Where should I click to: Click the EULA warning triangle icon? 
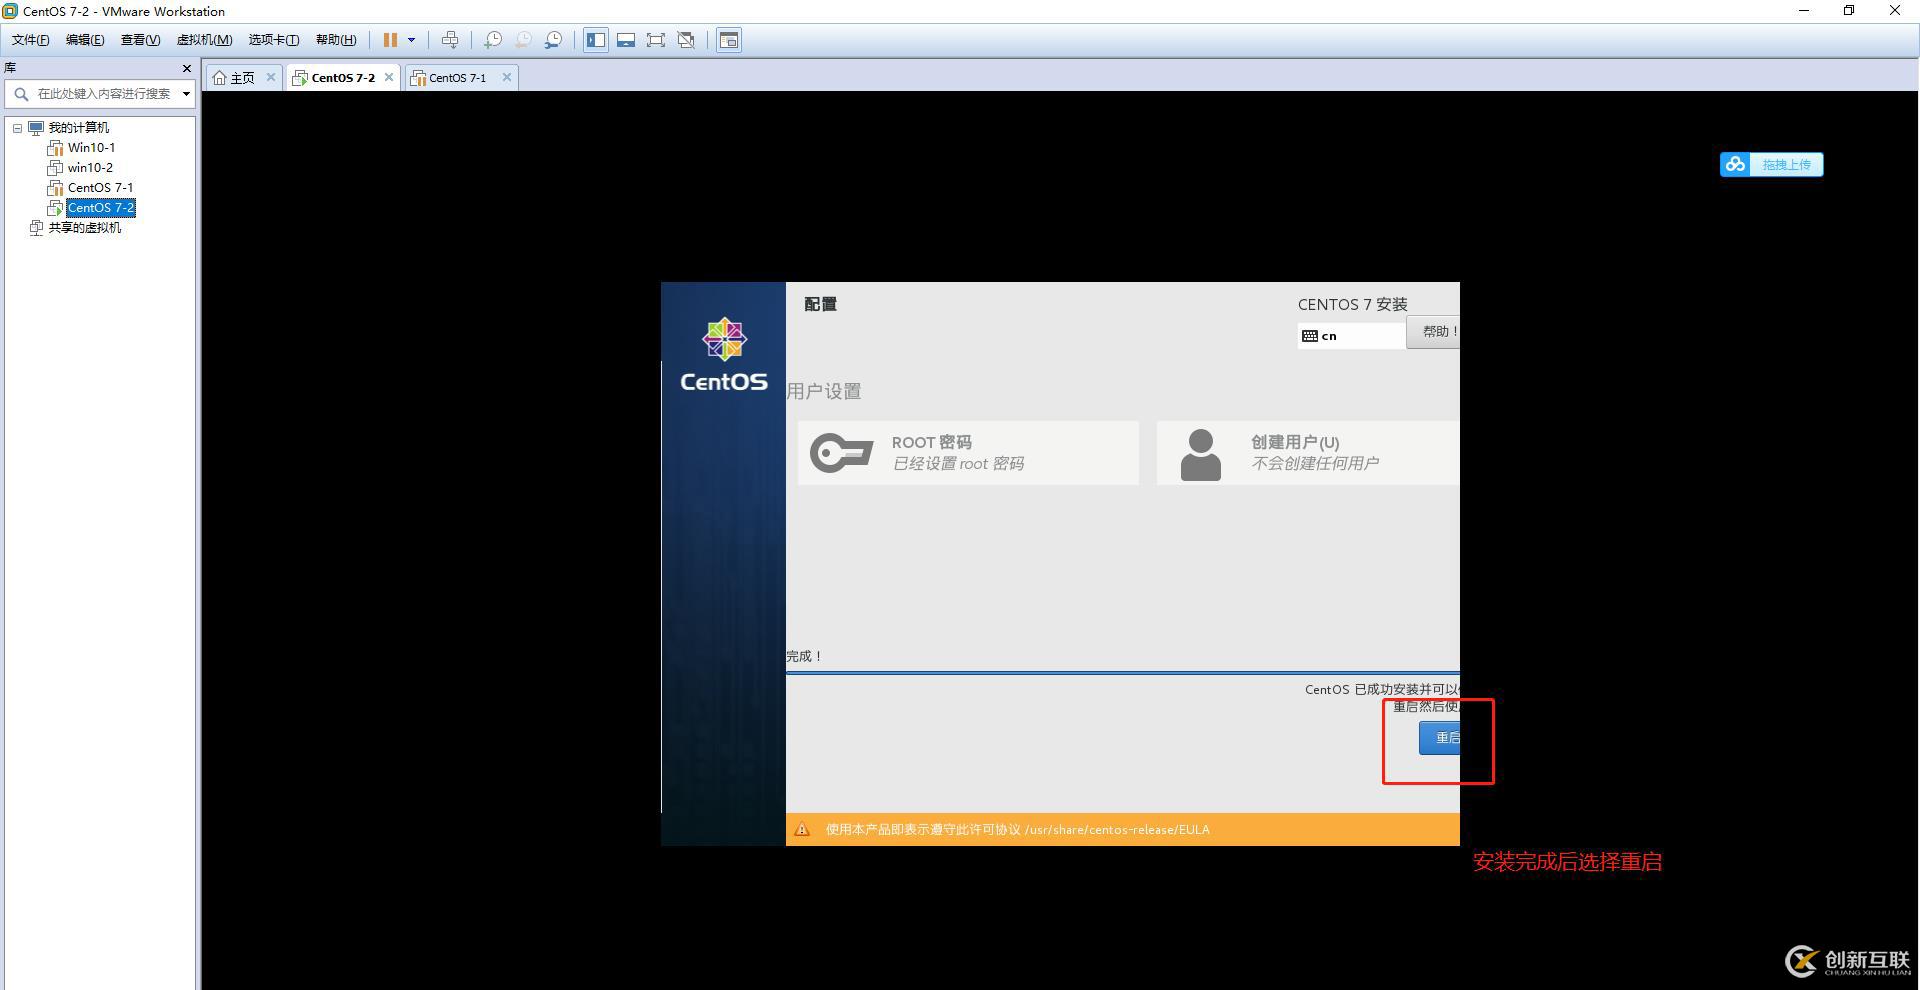tap(802, 829)
